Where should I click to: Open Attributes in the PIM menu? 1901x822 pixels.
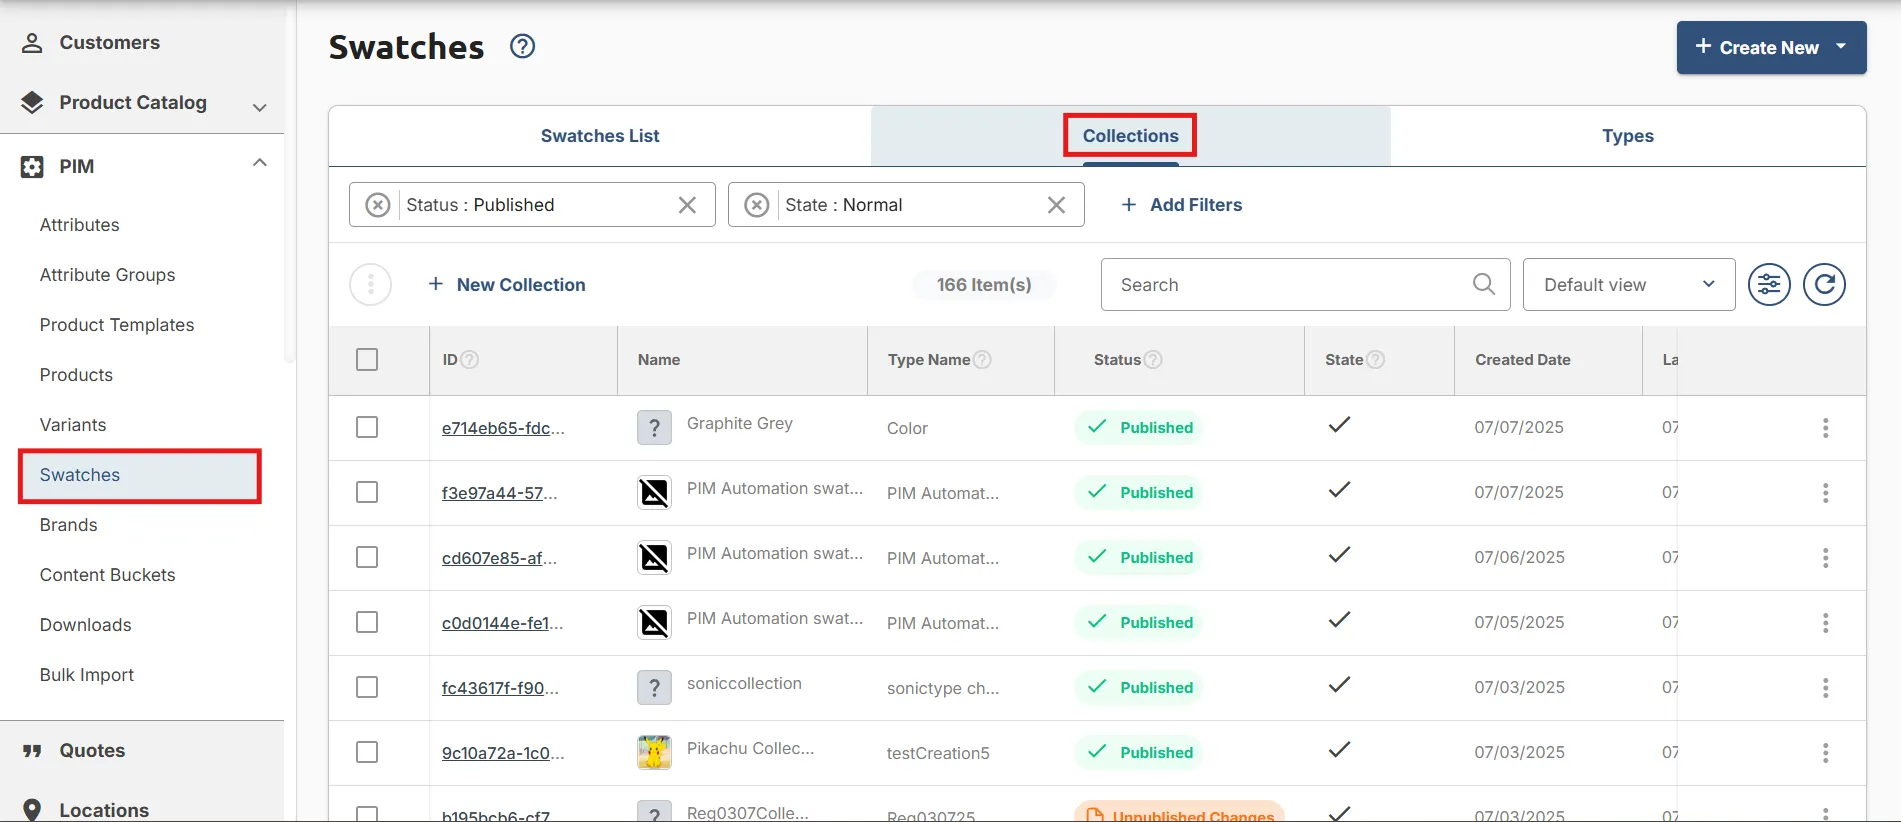pyautogui.click(x=80, y=225)
